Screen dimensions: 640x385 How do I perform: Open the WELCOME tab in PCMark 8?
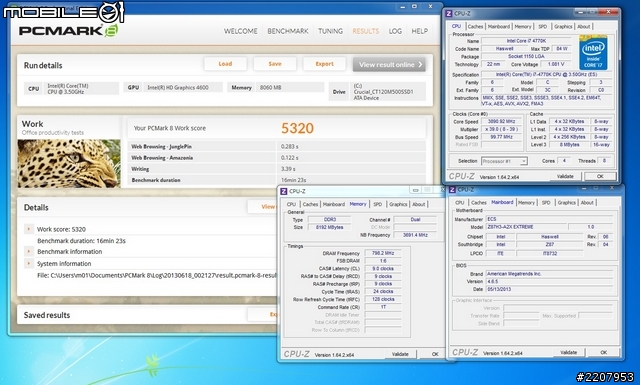240,31
